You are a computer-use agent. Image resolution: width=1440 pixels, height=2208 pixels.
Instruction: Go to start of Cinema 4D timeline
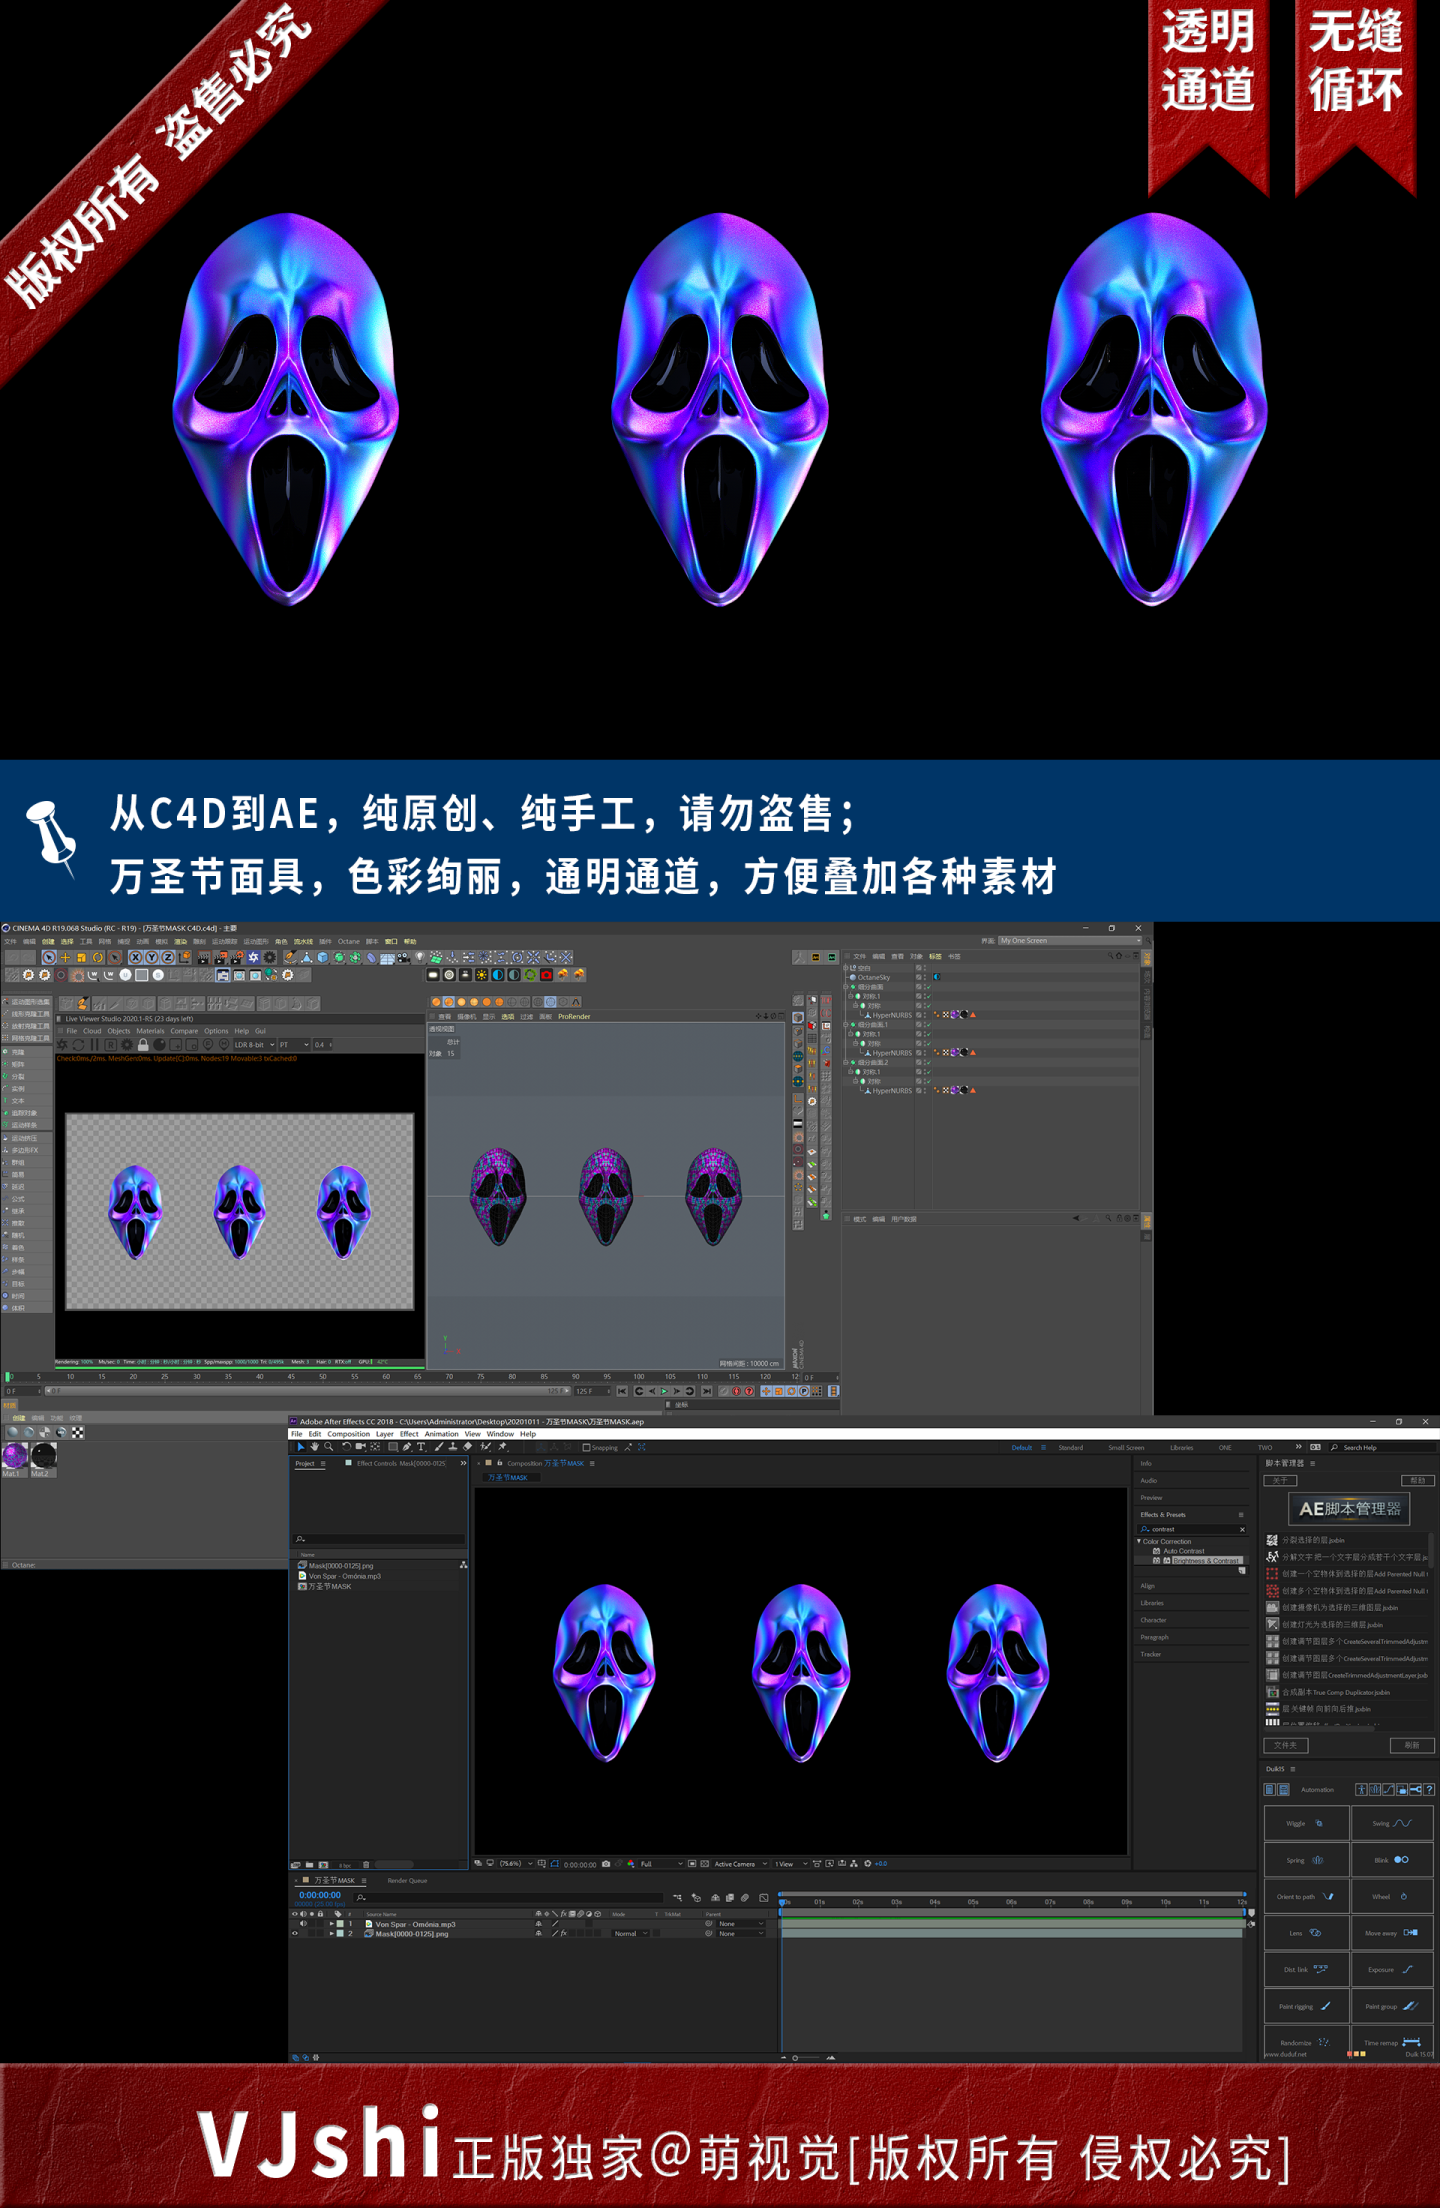tap(622, 1391)
